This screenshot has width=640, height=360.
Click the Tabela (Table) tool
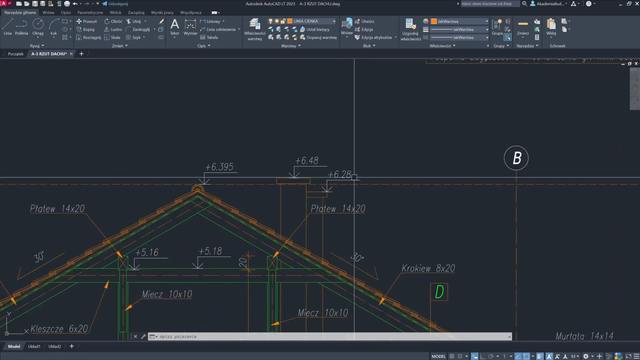click(x=209, y=38)
